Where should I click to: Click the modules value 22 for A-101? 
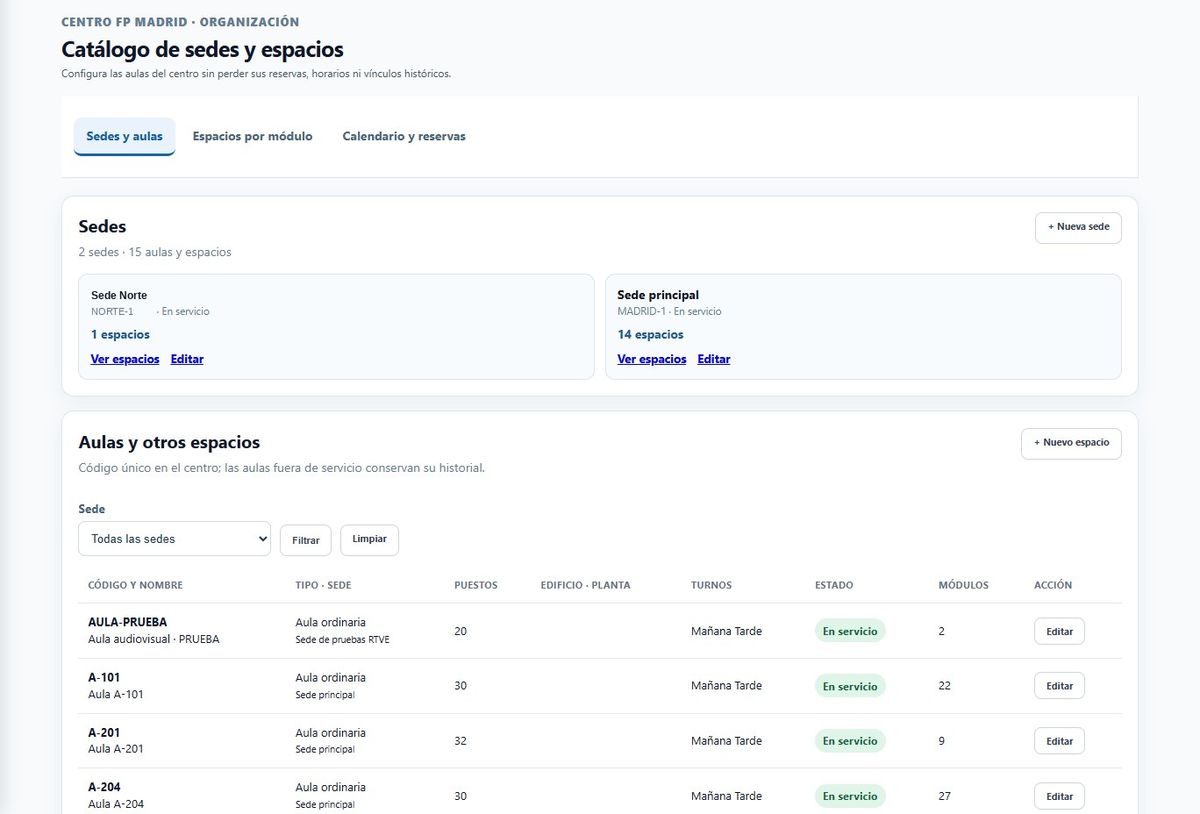coord(945,686)
